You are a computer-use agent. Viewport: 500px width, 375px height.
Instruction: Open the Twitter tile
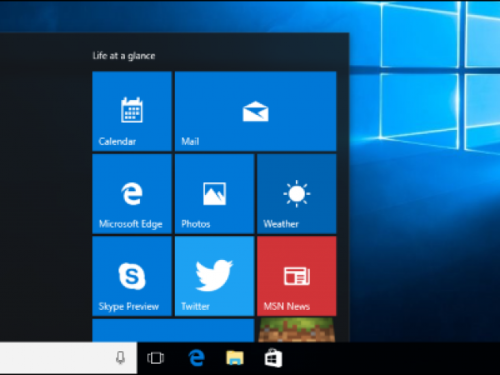coord(214,276)
